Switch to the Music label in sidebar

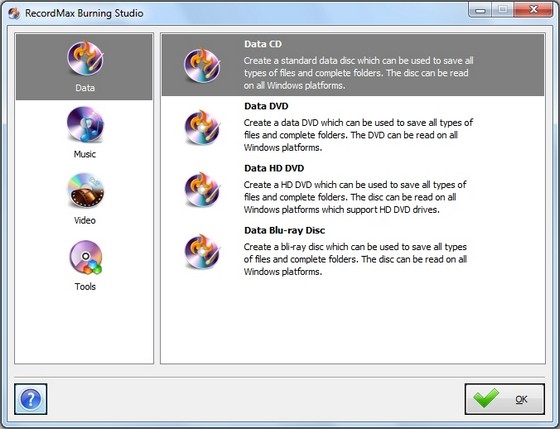(x=85, y=154)
